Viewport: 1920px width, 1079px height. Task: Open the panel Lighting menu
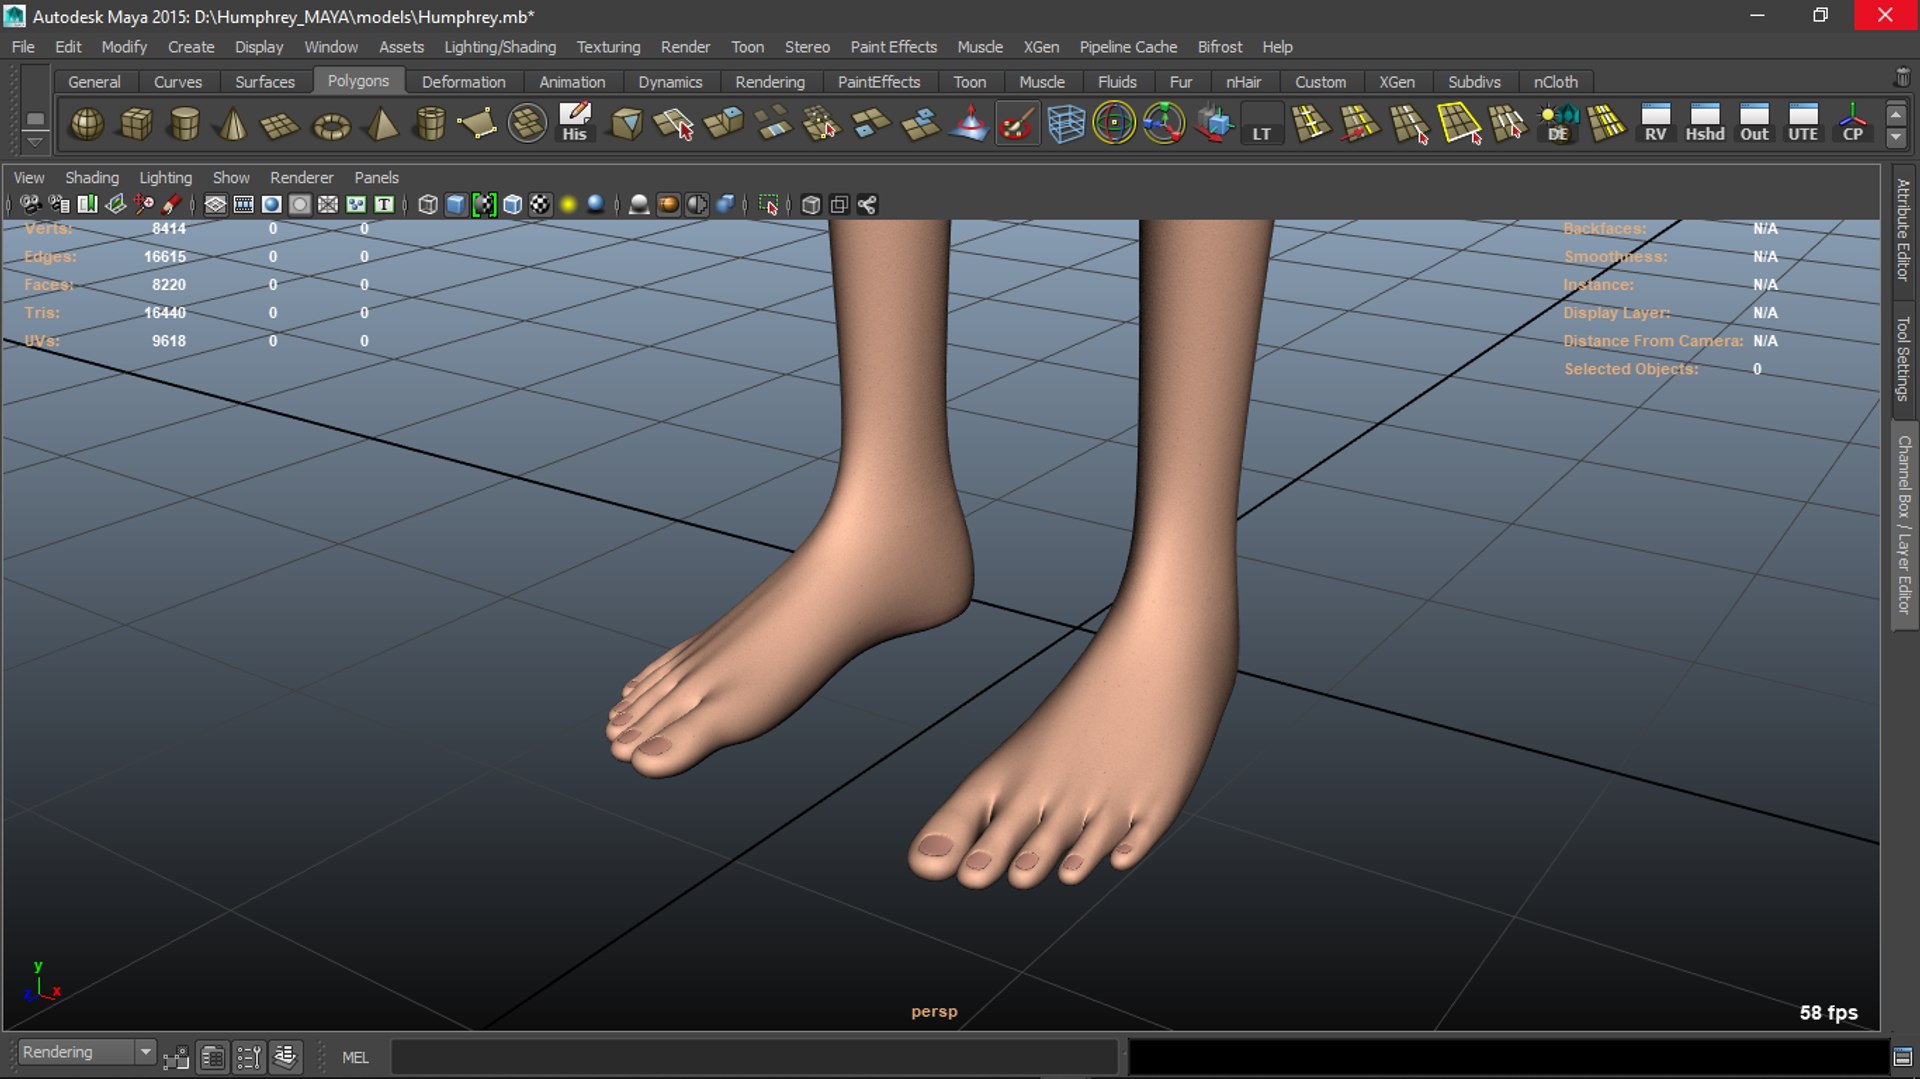pyautogui.click(x=165, y=177)
